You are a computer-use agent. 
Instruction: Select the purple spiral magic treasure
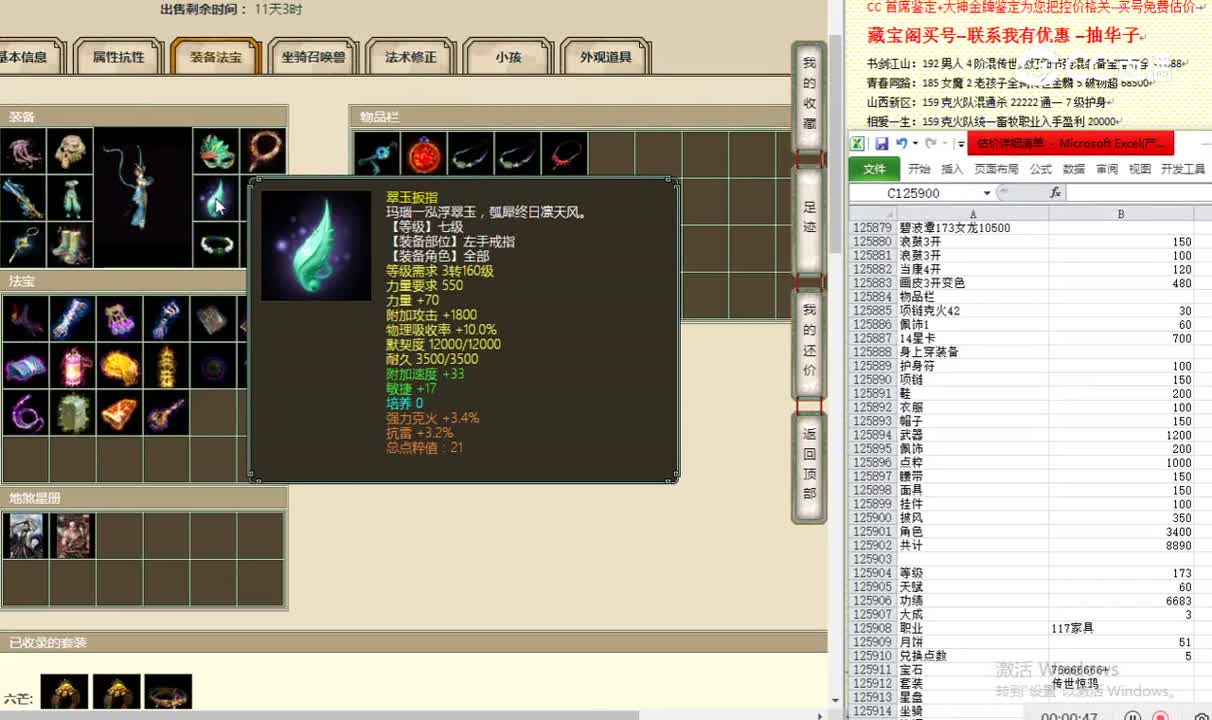click(x=25, y=412)
